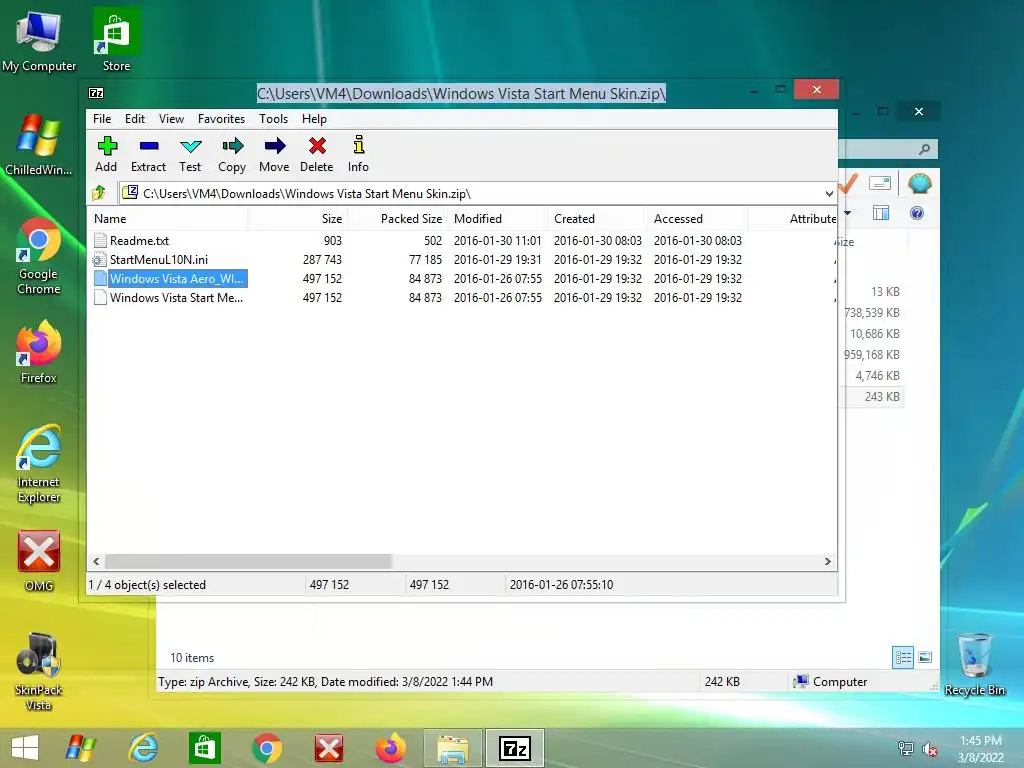Open Chrome from the taskbar

(266, 748)
